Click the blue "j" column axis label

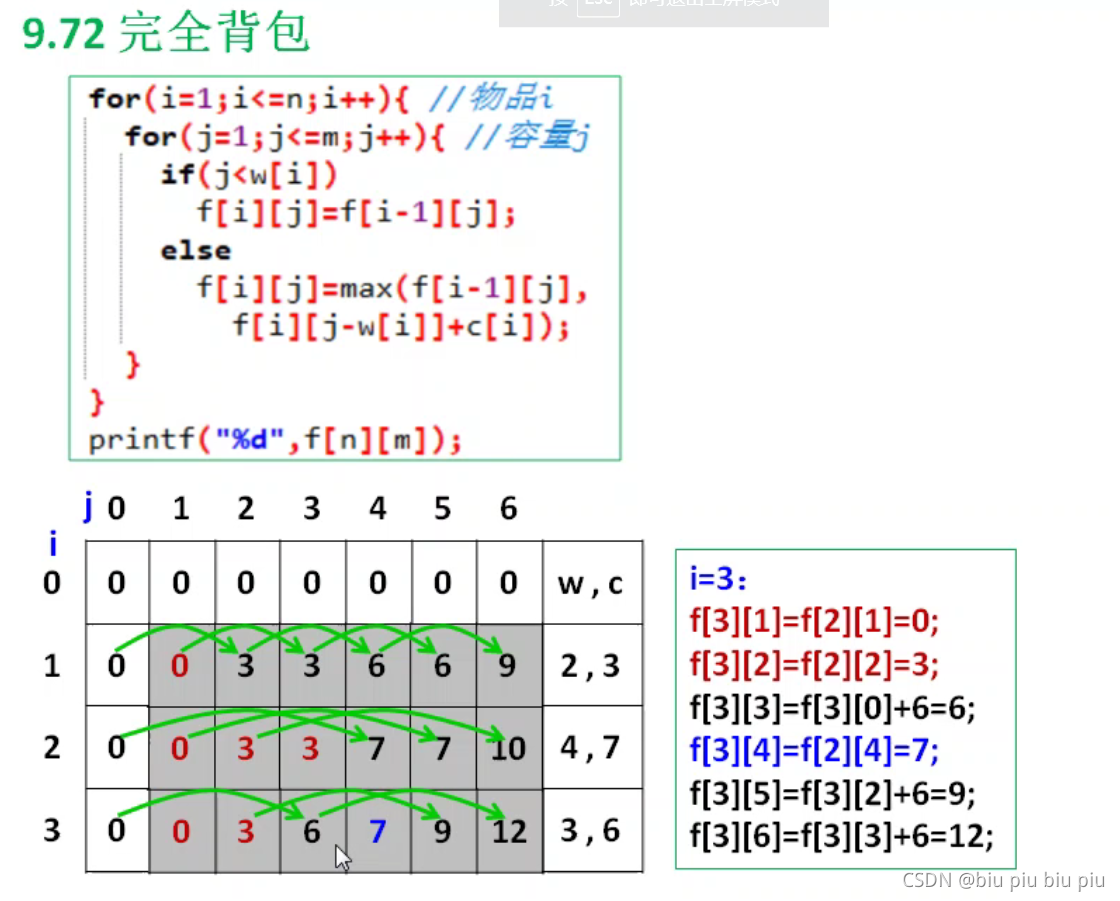[88, 507]
